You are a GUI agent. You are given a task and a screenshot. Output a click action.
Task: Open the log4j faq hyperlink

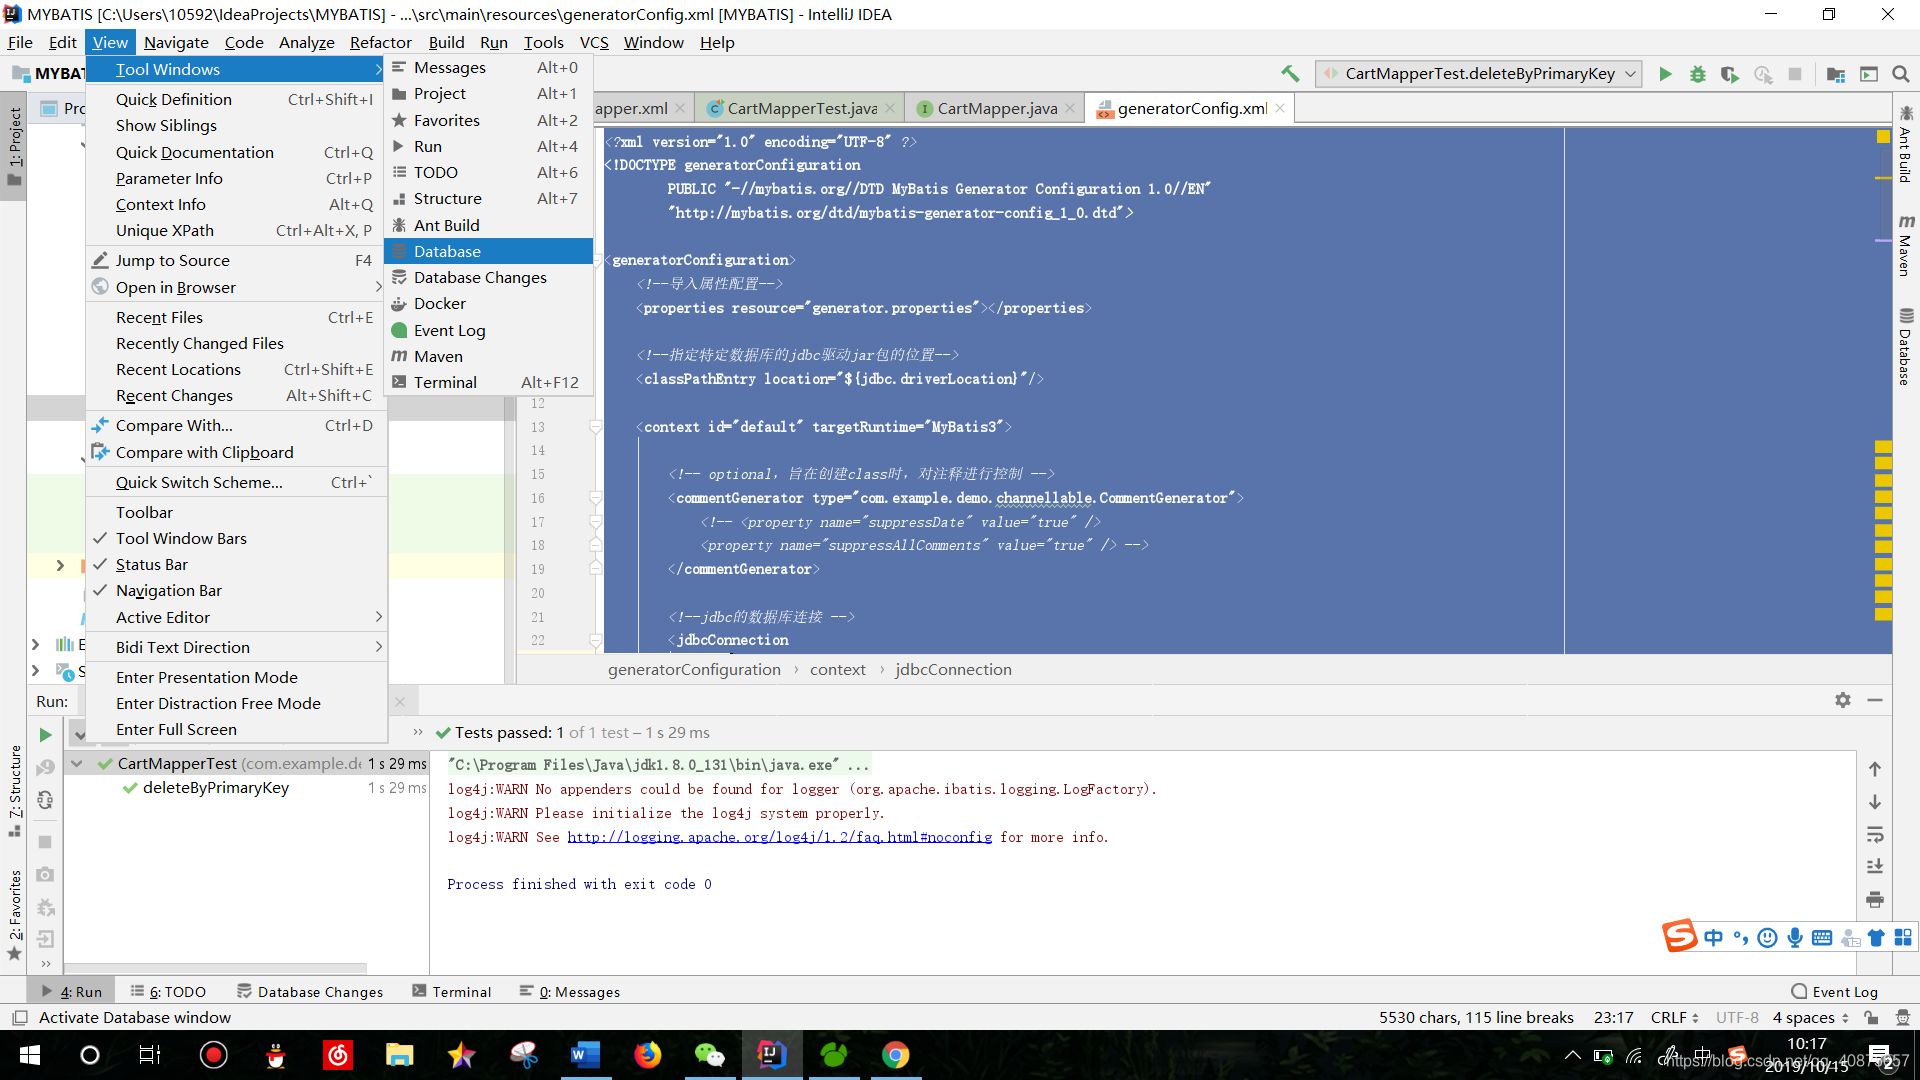coord(779,837)
